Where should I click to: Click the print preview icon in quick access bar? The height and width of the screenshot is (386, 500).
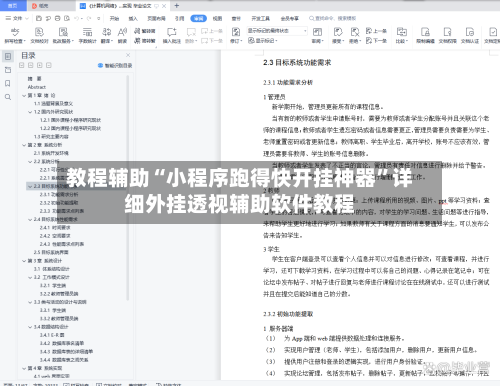tap(67, 18)
